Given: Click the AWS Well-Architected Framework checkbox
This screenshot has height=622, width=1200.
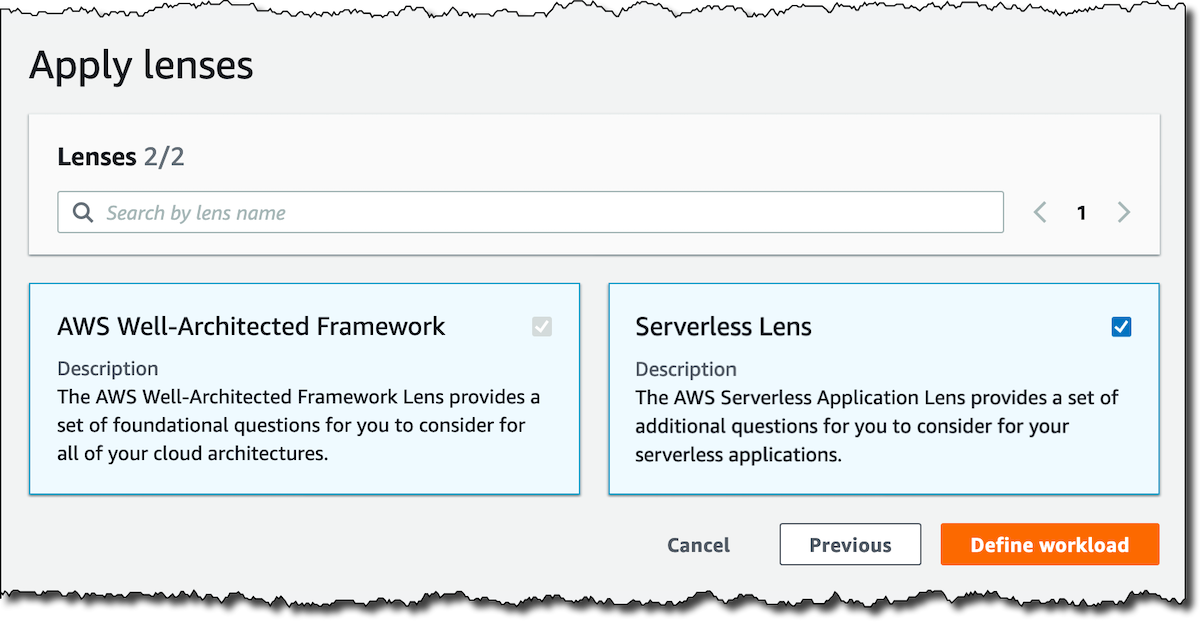Looking at the screenshot, I should pos(541,327).
